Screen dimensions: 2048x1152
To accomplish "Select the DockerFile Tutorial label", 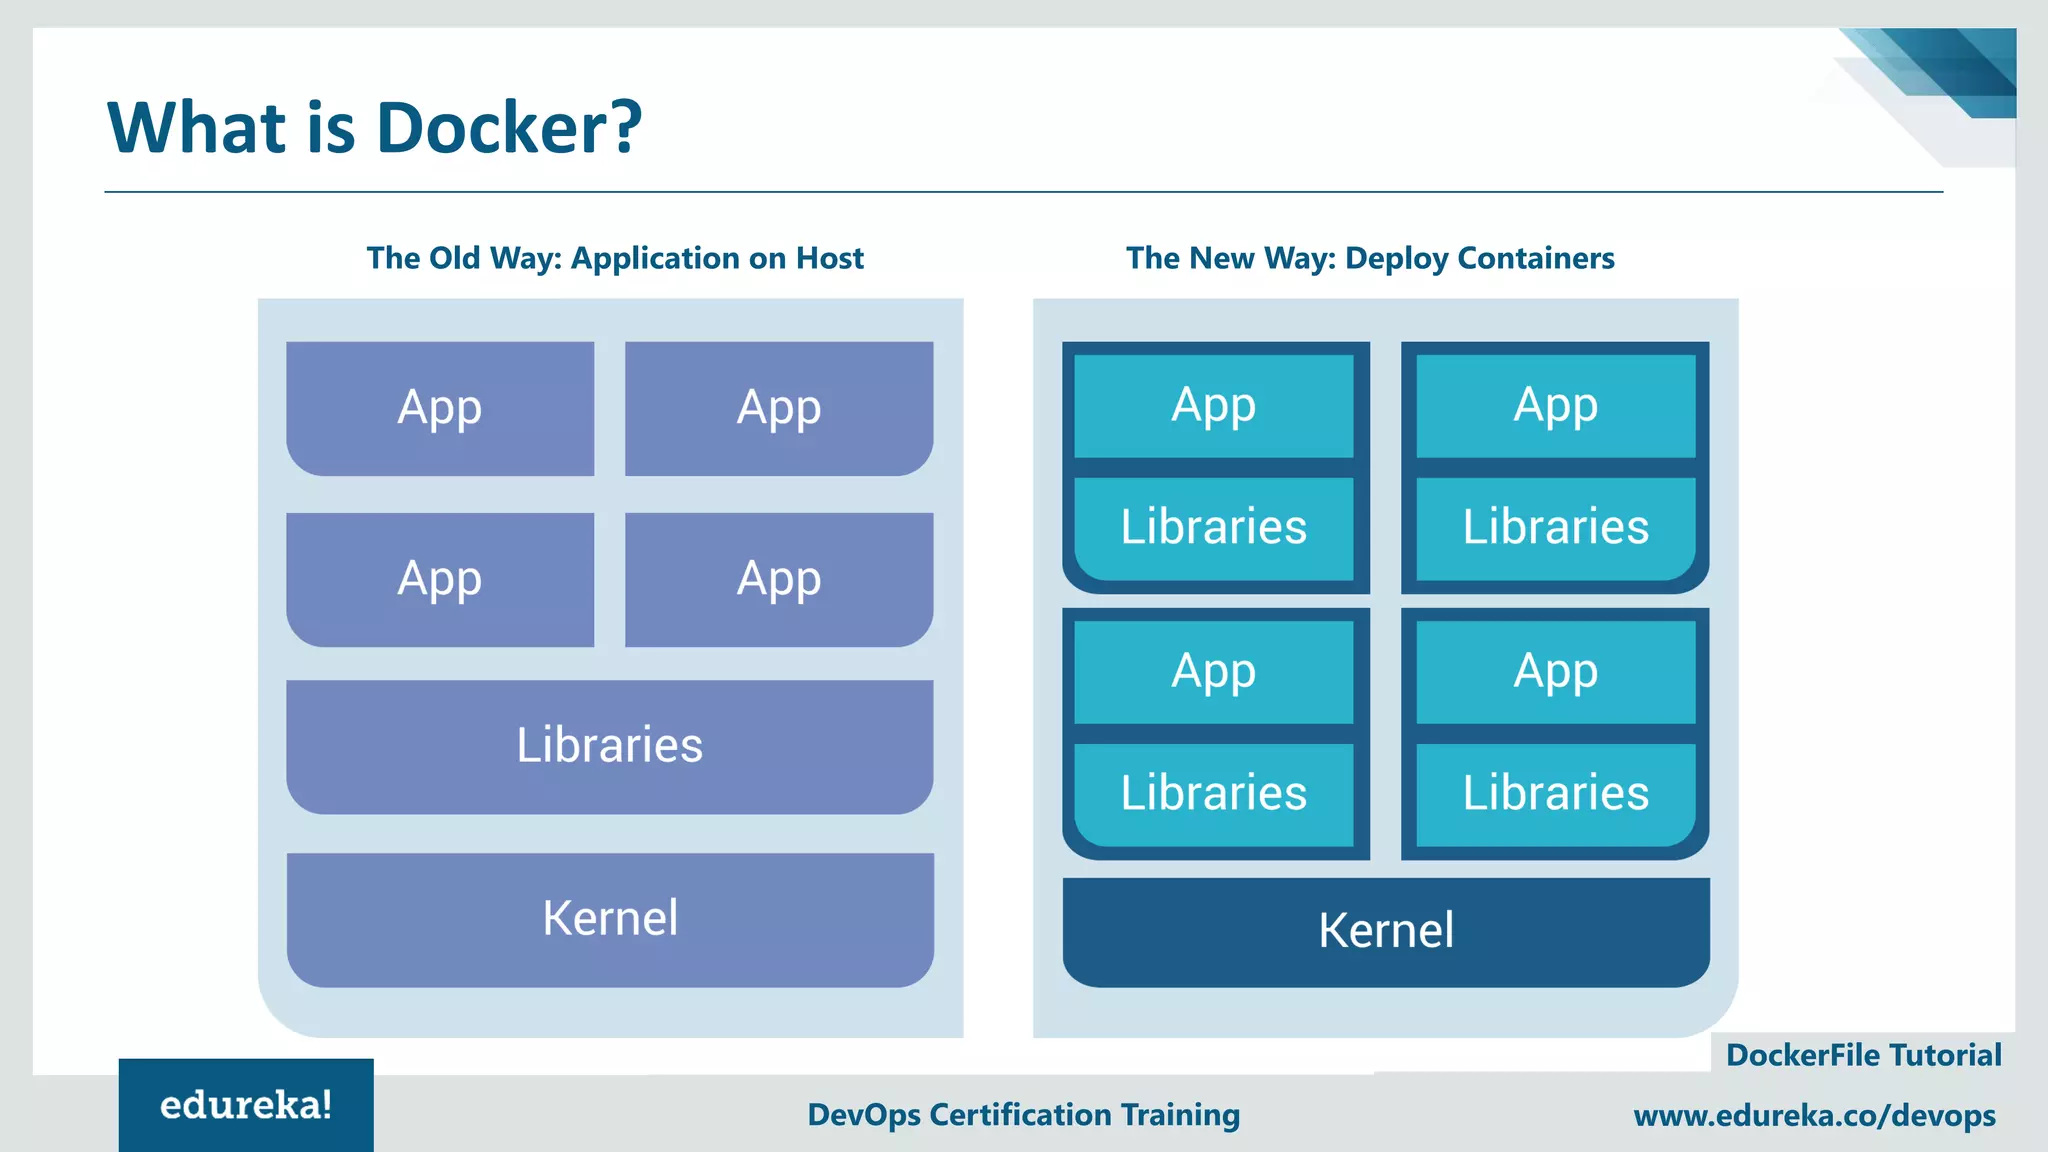I will click(1863, 1055).
